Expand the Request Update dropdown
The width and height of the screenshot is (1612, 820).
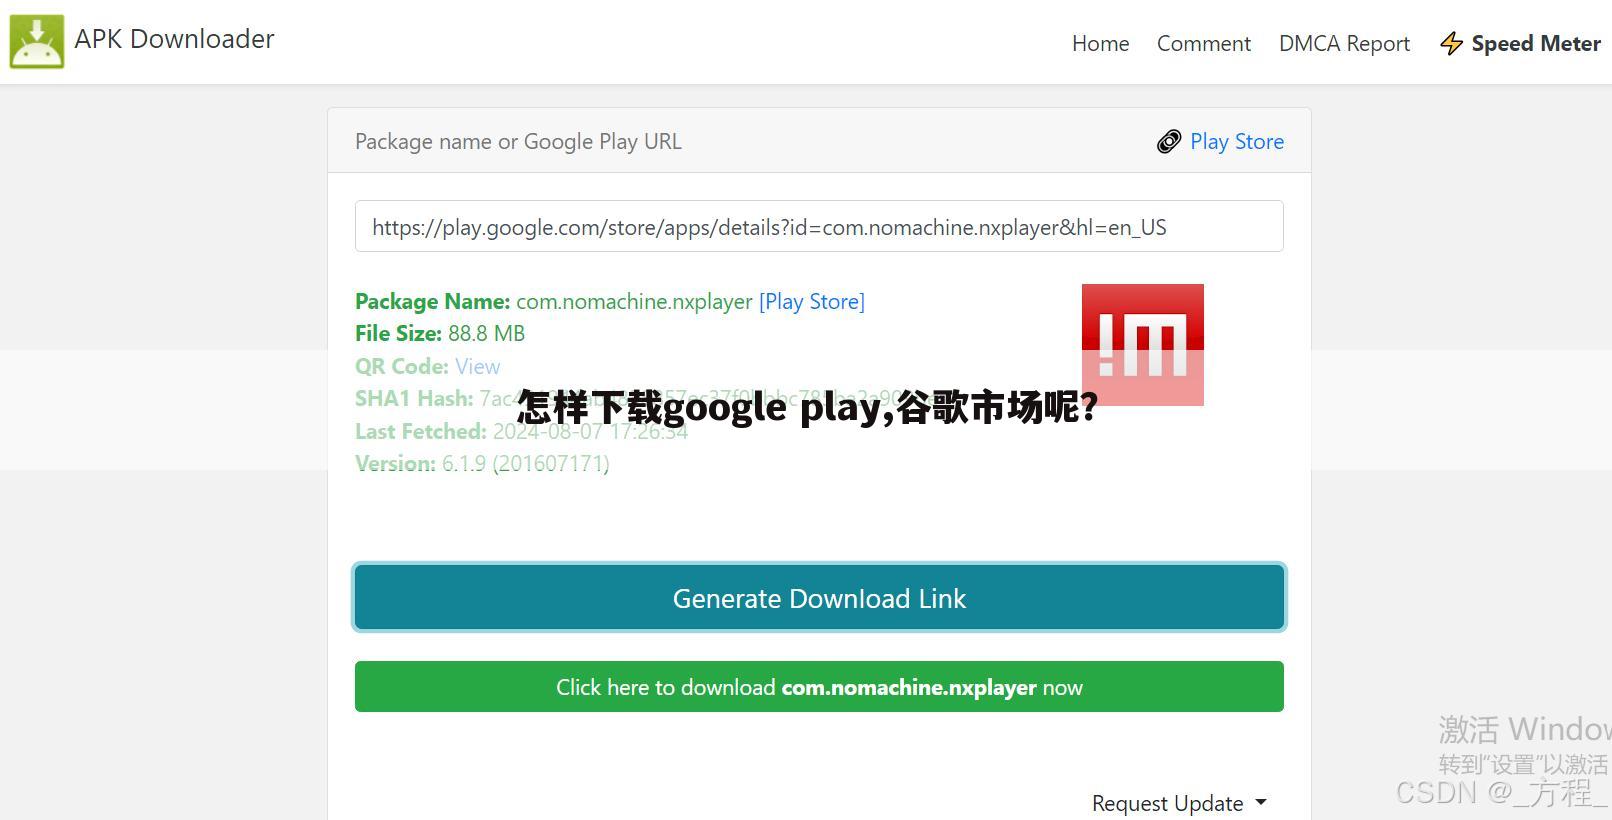pyautogui.click(x=1179, y=803)
